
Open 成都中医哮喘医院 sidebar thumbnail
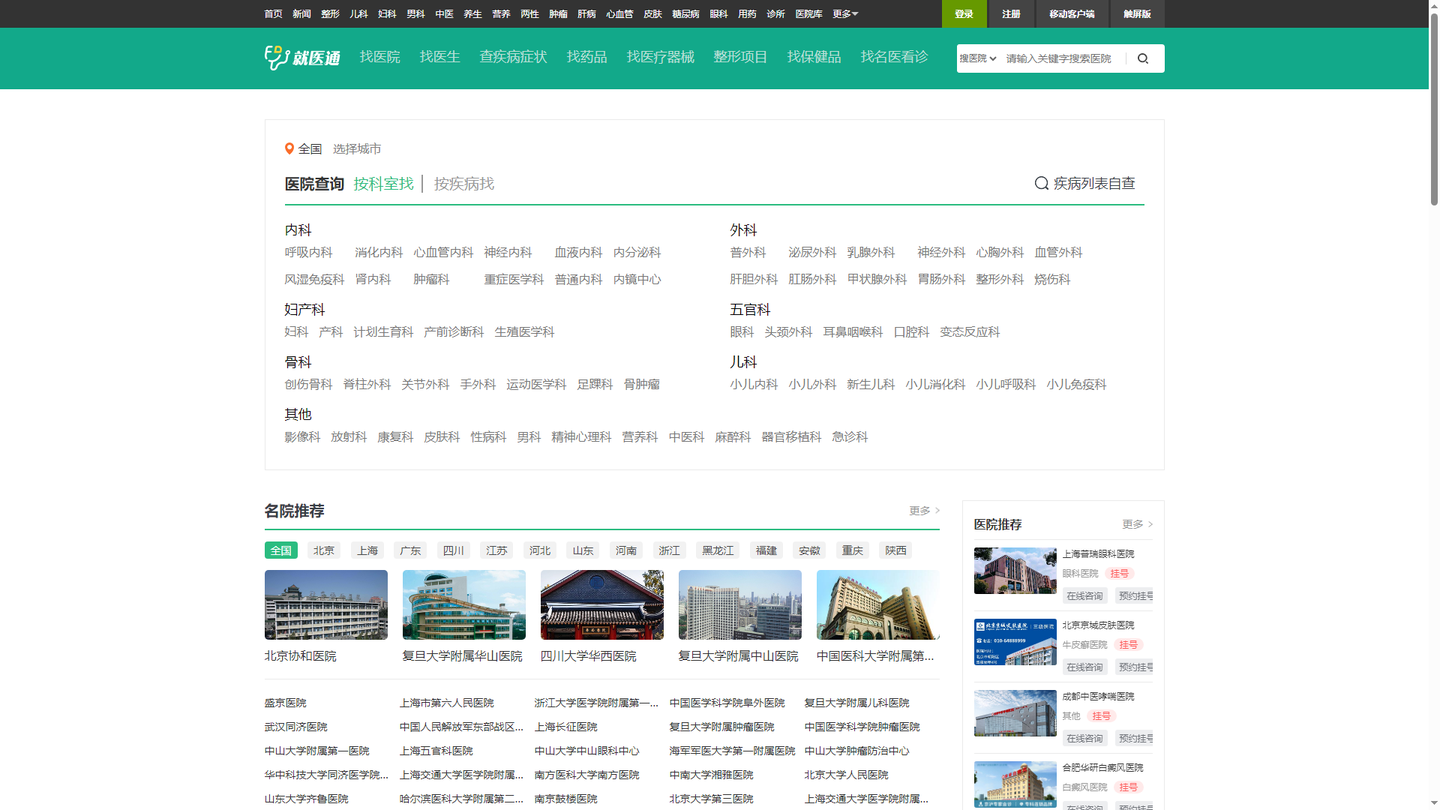point(1015,713)
